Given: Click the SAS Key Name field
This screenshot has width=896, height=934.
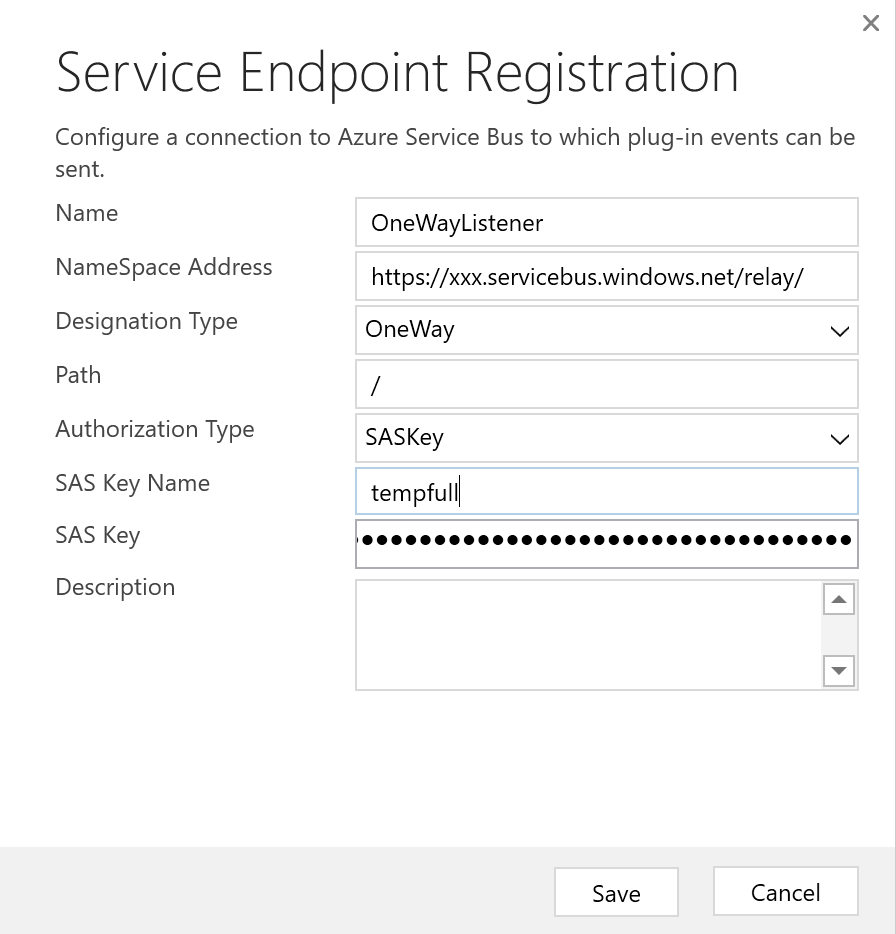Looking at the screenshot, I should click(606, 492).
